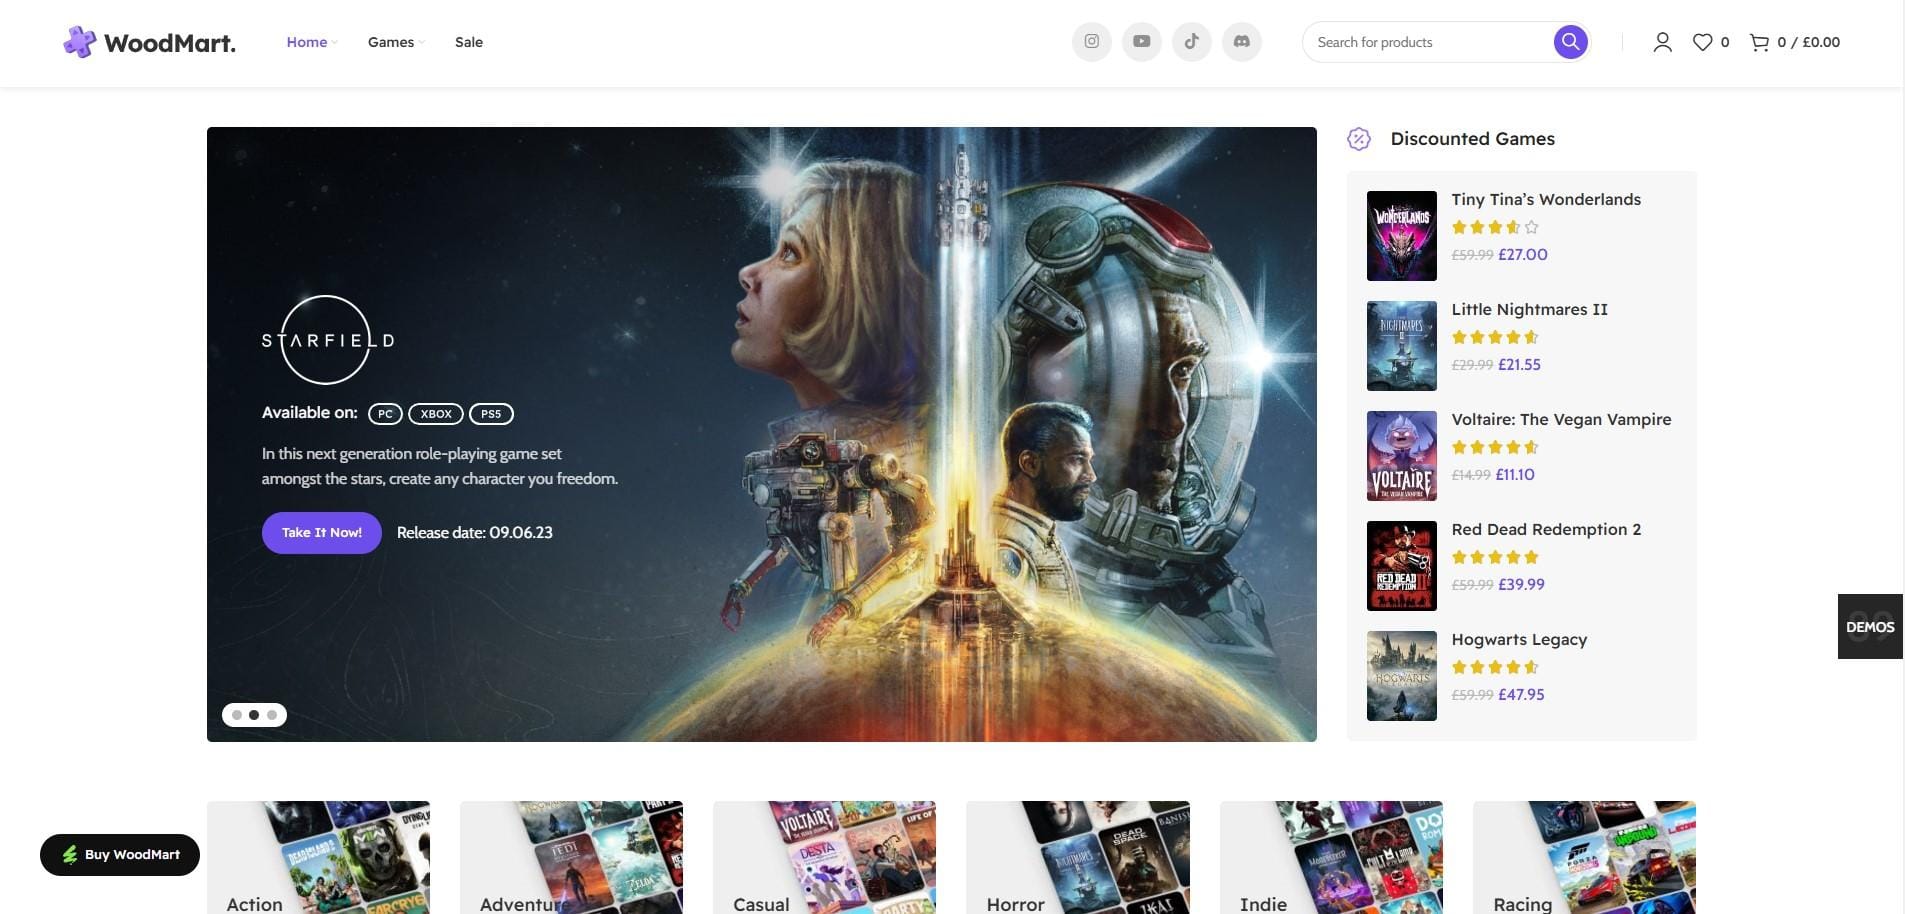Click the £39.99 sale price

(1521, 585)
